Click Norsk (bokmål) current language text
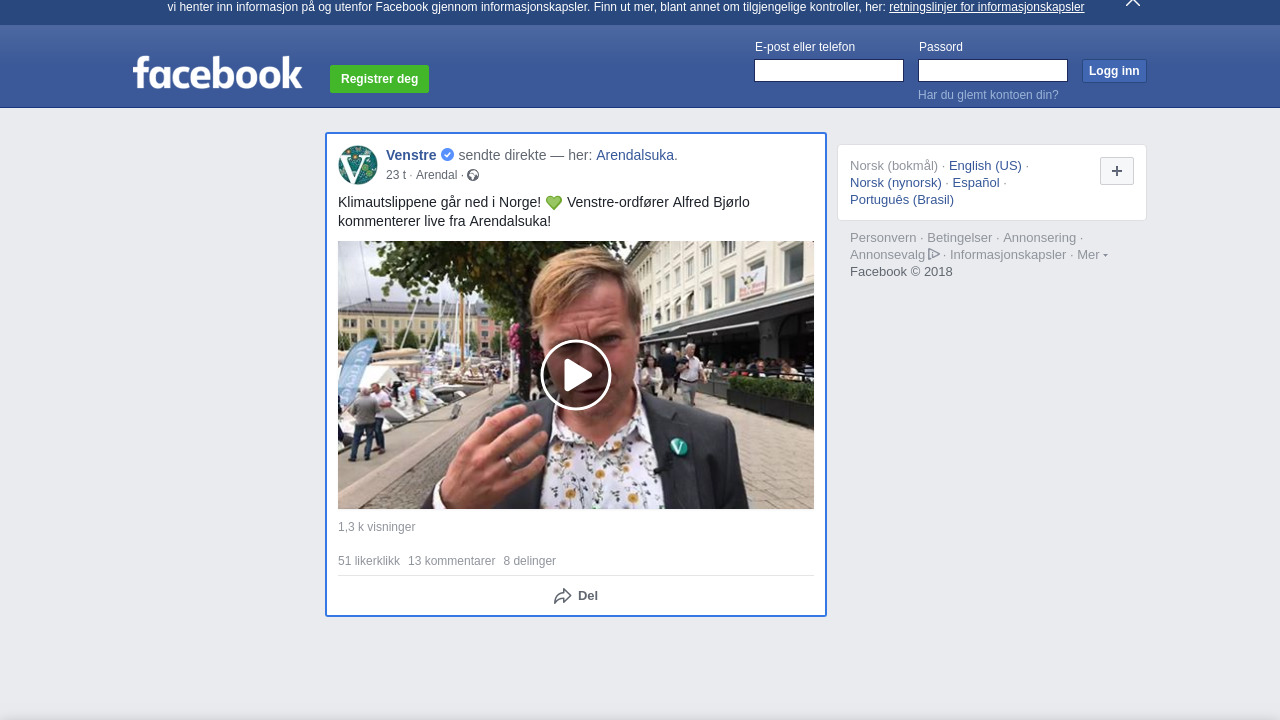The height and width of the screenshot is (720, 1280). (894, 166)
